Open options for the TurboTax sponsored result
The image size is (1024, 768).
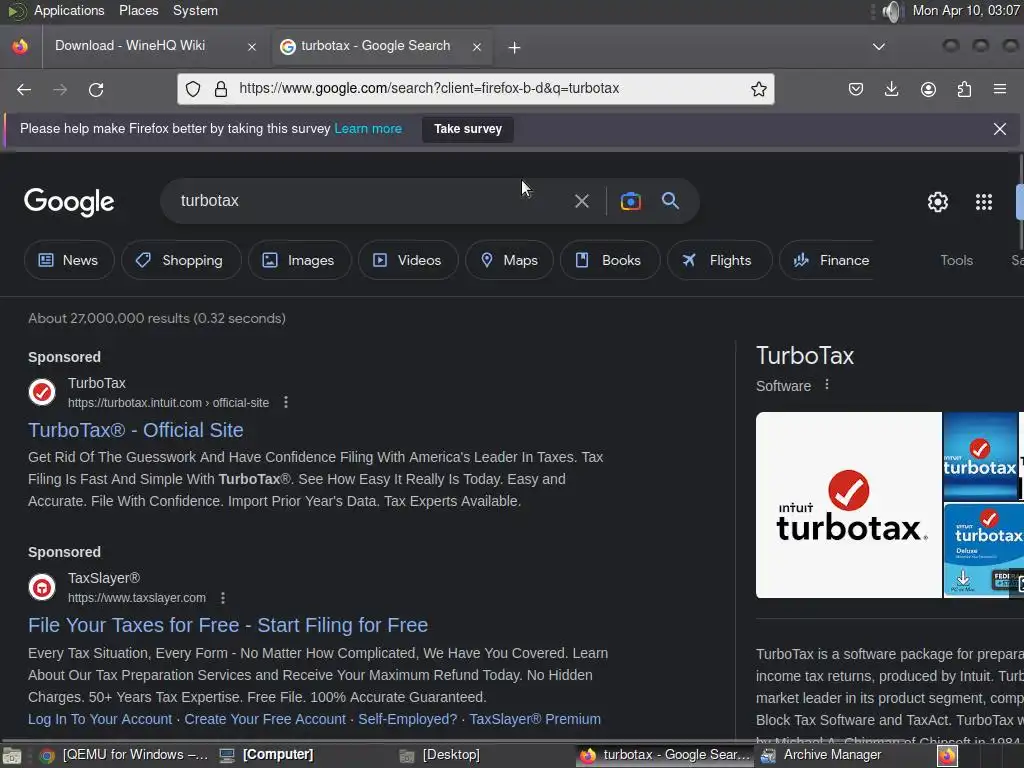coord(285,402)
